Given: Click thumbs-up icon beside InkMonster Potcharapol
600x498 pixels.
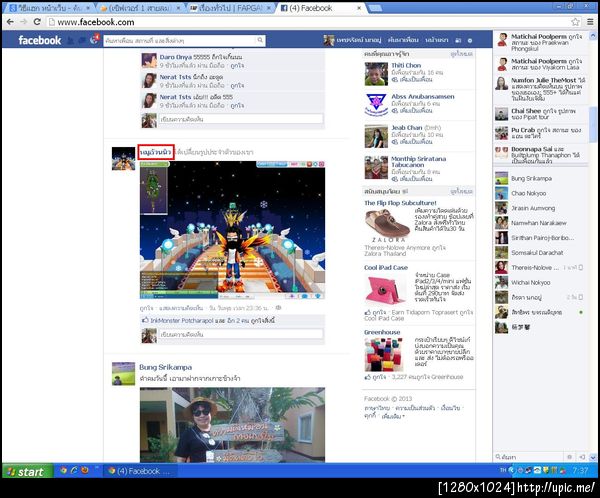Looking at the screenshot, I should pos(145,320).
